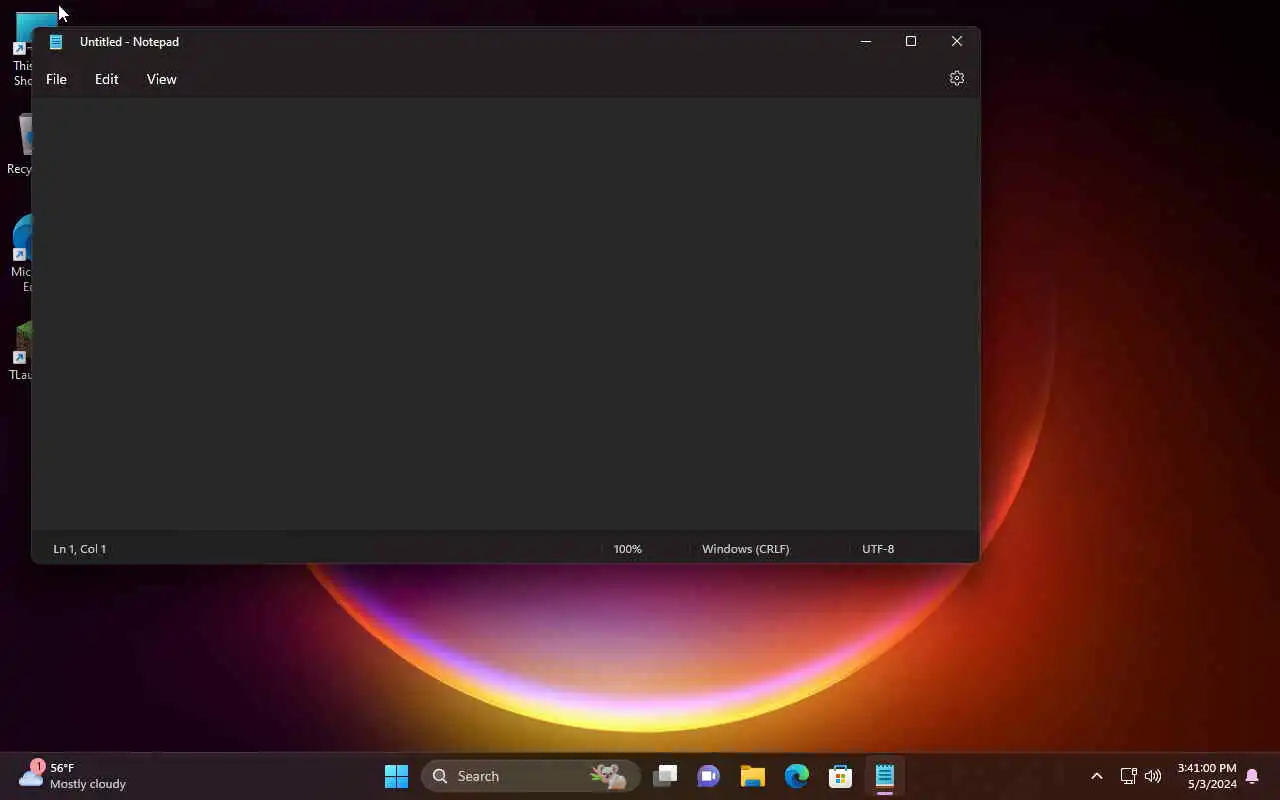Open File Explorer from the taskbar
1280x800 pixels.
753,776
